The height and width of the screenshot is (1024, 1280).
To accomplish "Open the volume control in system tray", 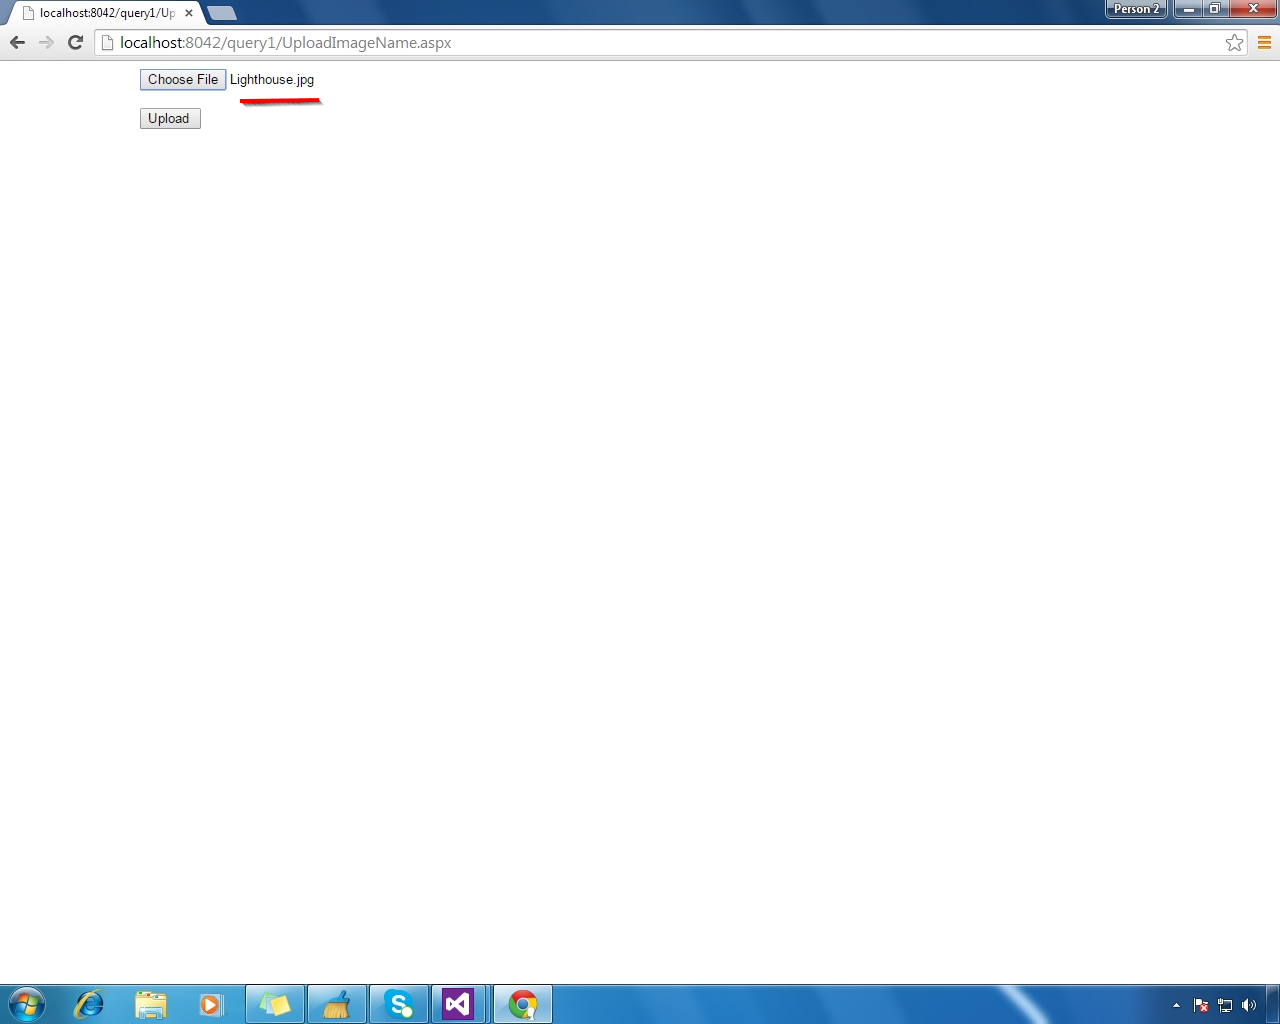I will point(1247,1006).
